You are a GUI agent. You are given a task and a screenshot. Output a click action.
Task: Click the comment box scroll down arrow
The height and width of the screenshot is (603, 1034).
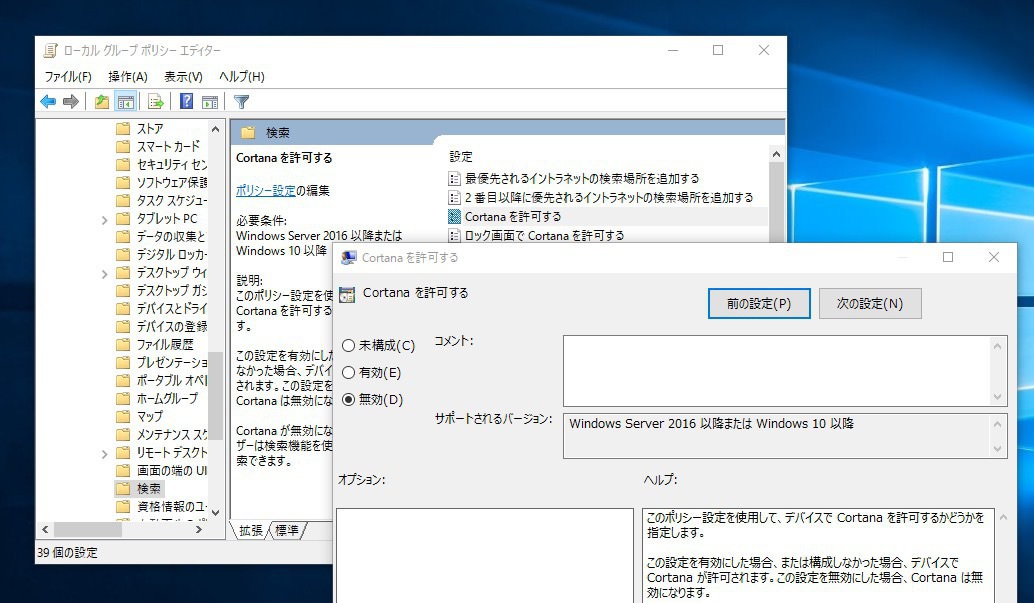[997, 397]
